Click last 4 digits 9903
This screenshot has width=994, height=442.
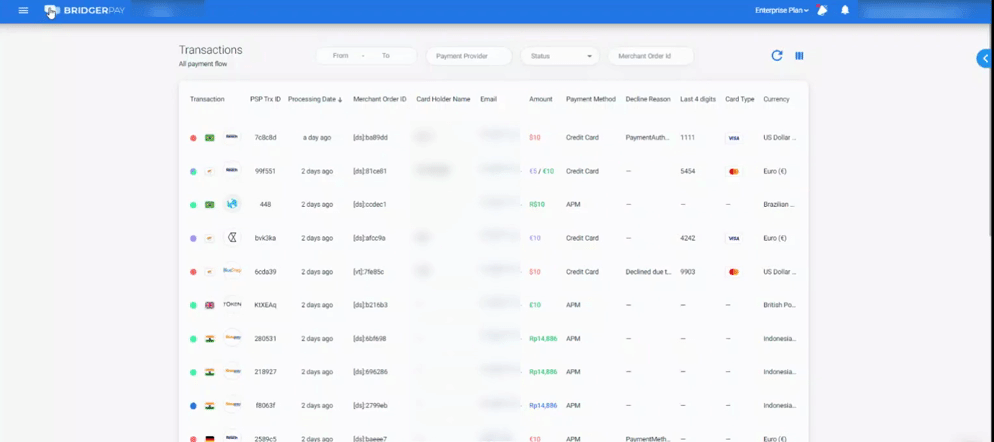pyautogui.click(x=688, y=272)
